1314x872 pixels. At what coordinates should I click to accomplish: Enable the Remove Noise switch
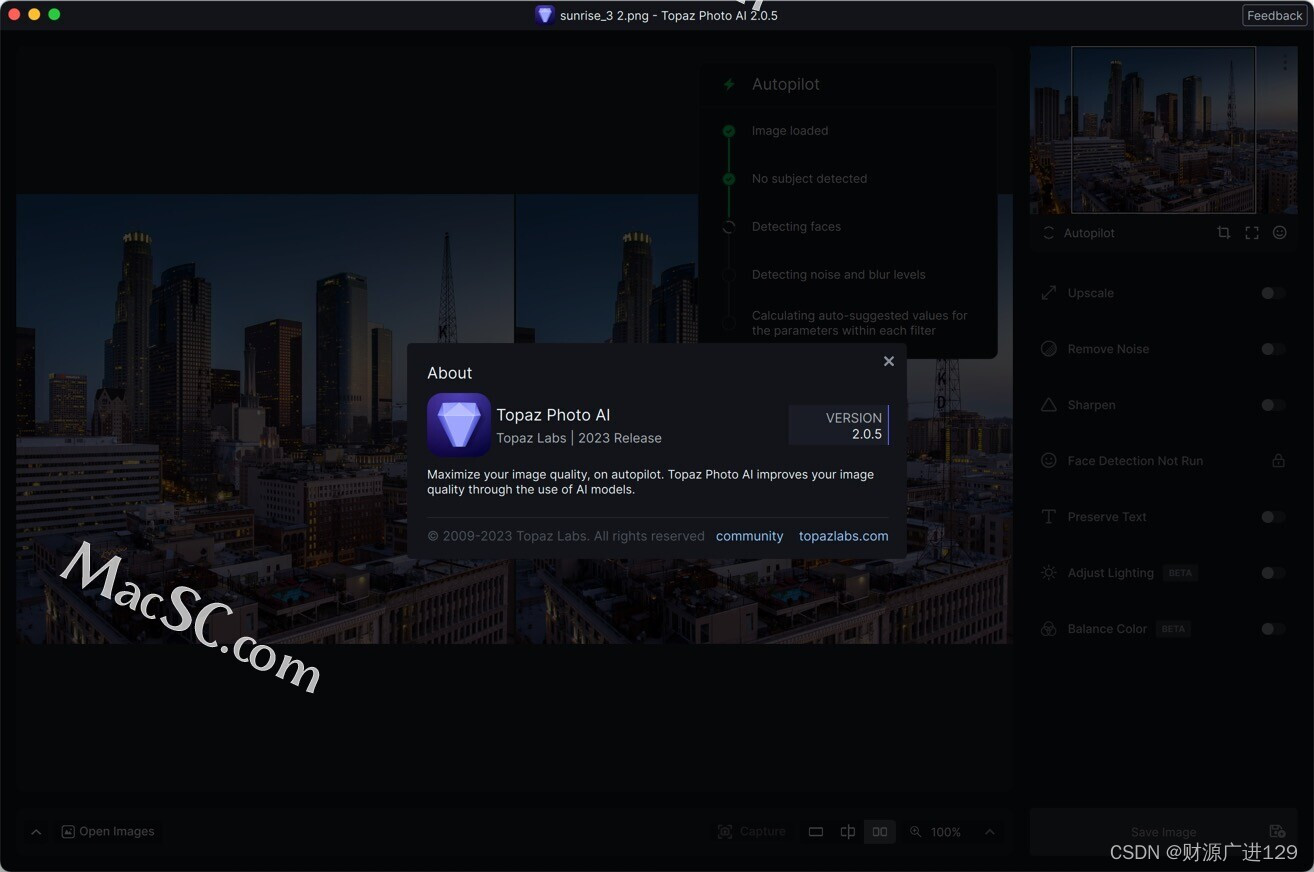pyautogui.click(x=1272, y=349)
